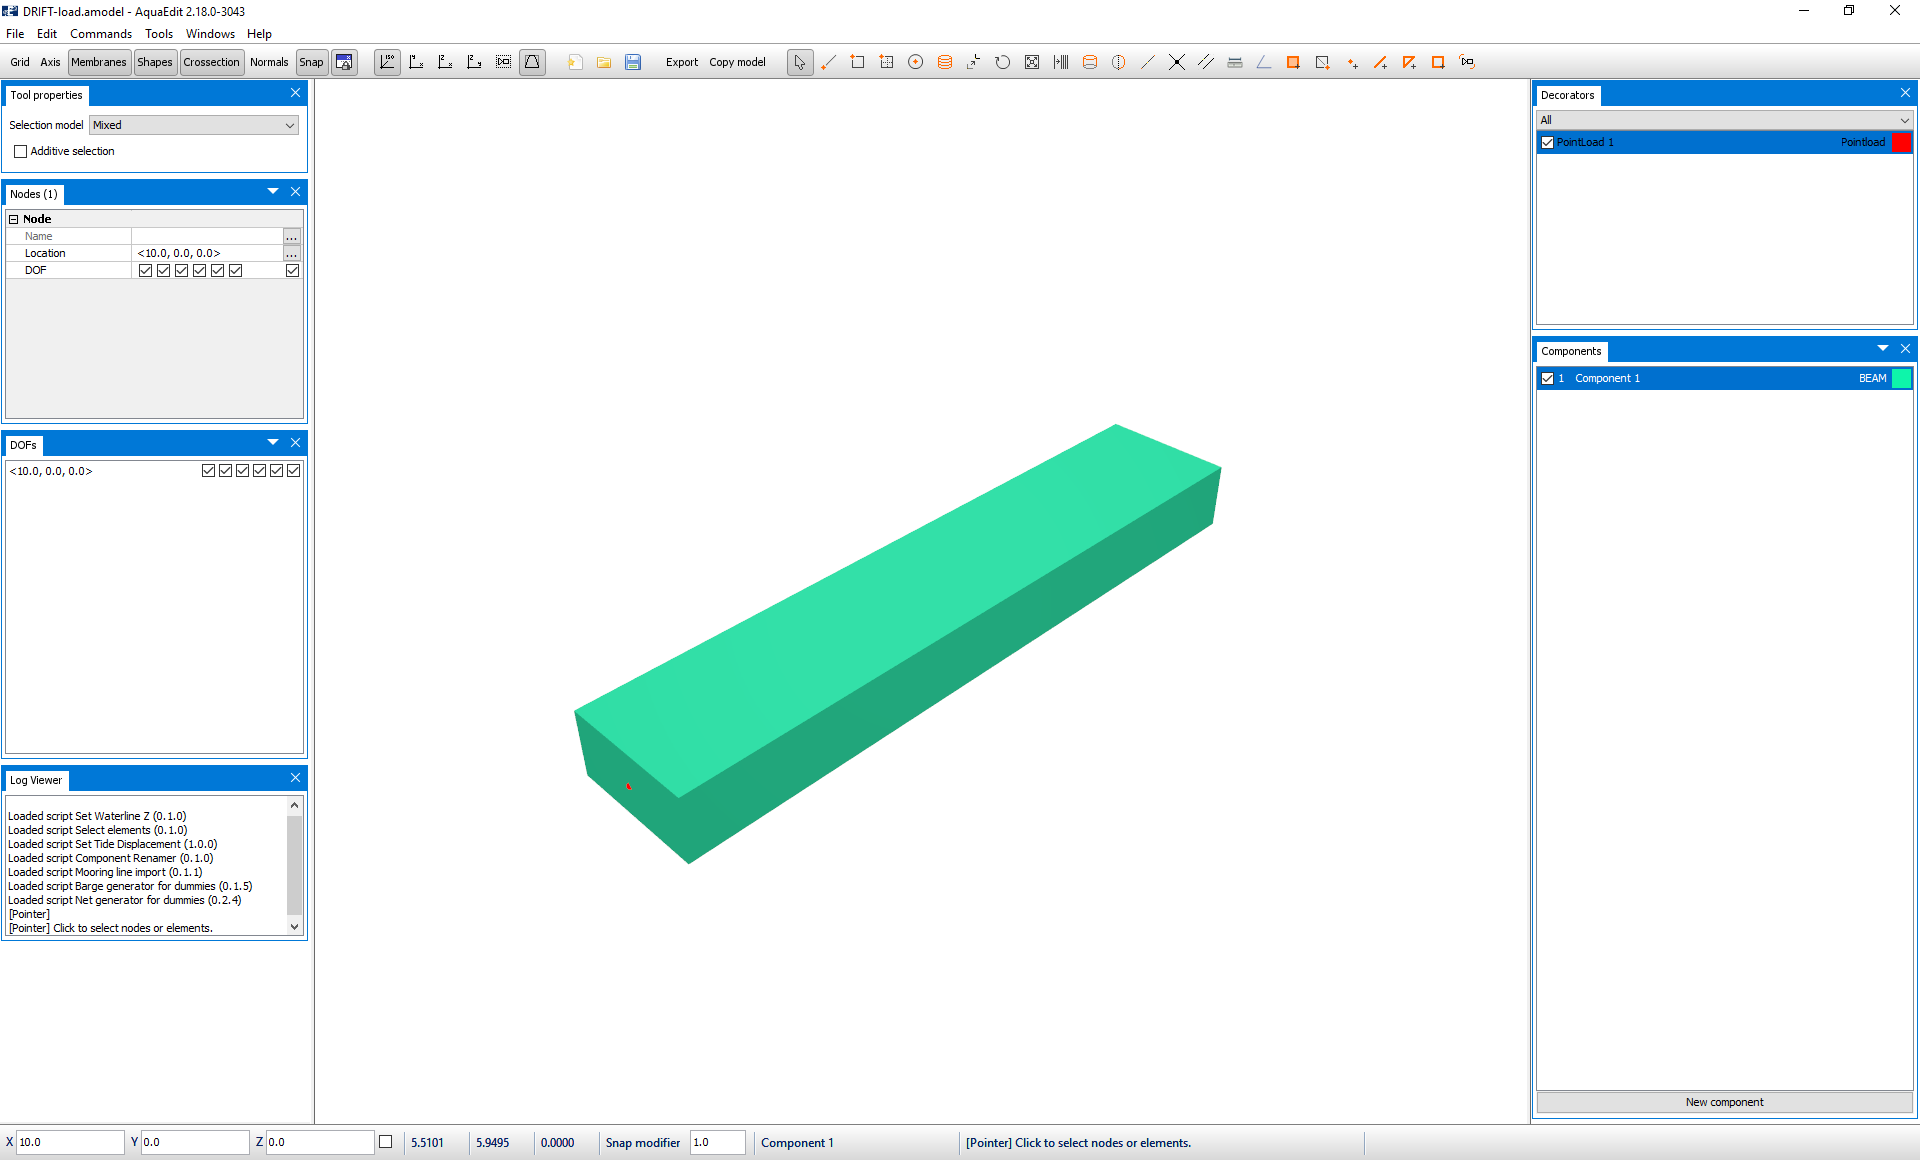Open the Help menu
This screenshot has width=1920, height=1160.
coord(259,33)
